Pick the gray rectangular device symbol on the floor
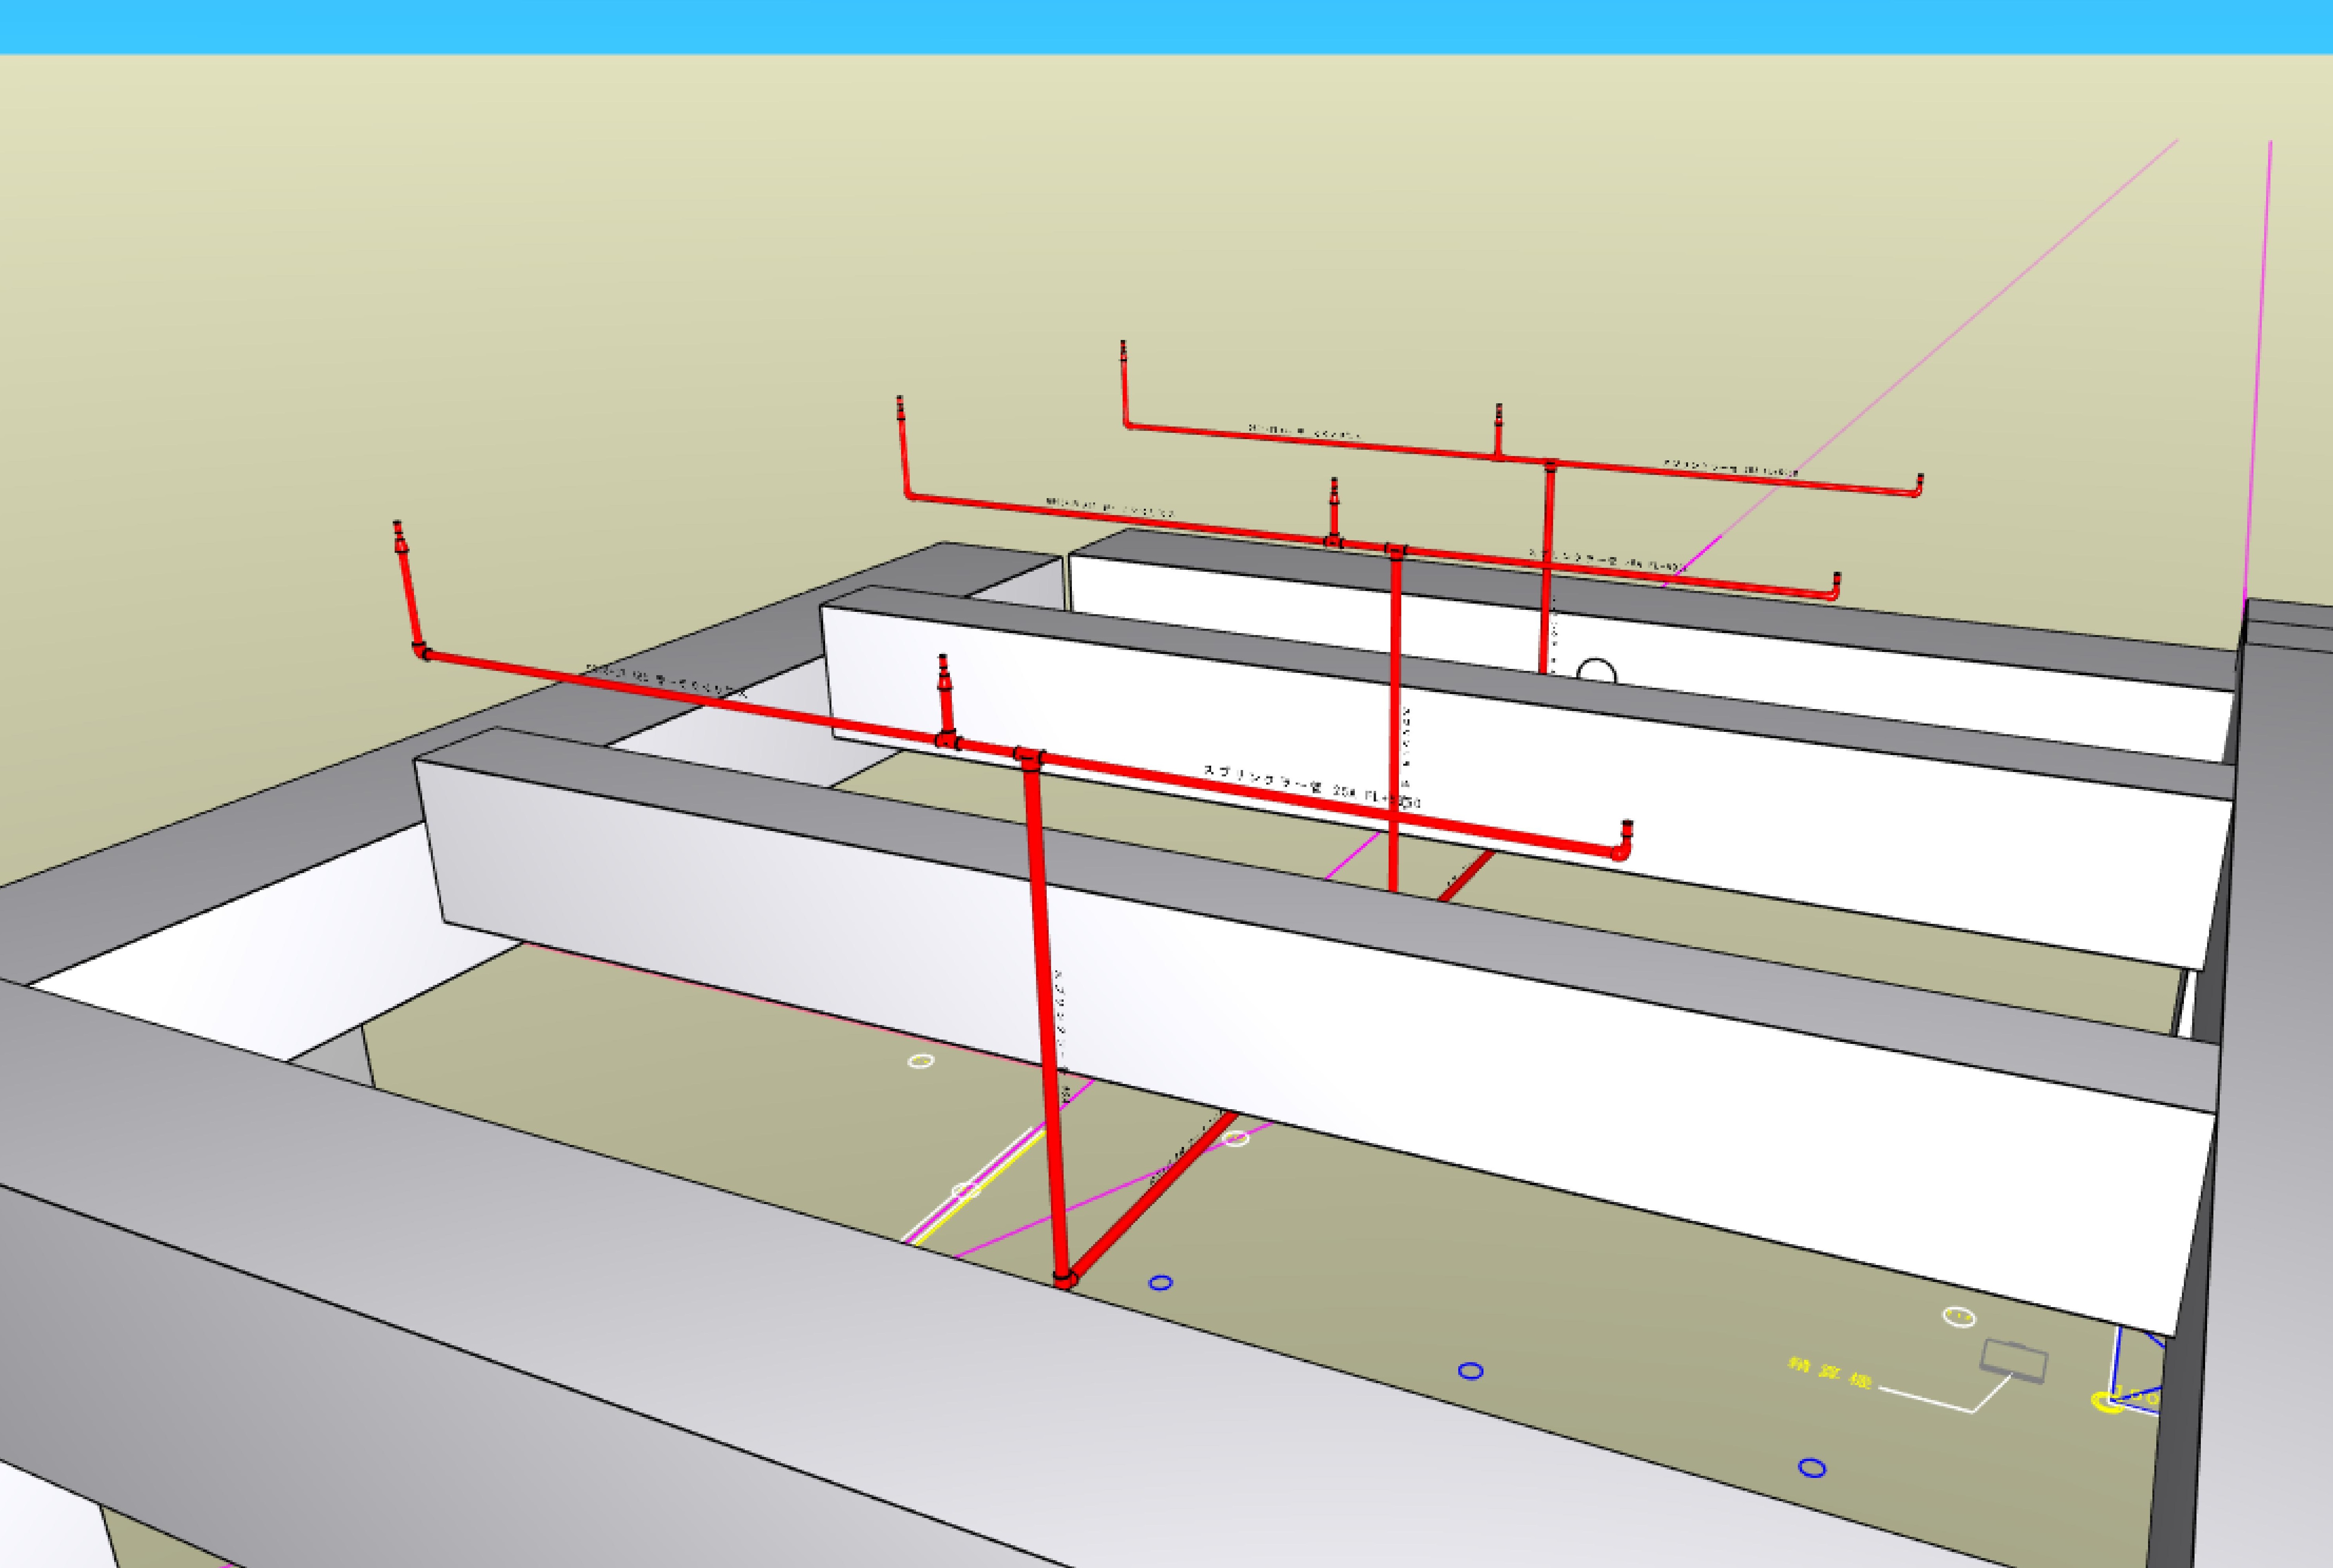The width and height of the screenshot is (2333, 1568). coord(2014,1362)
